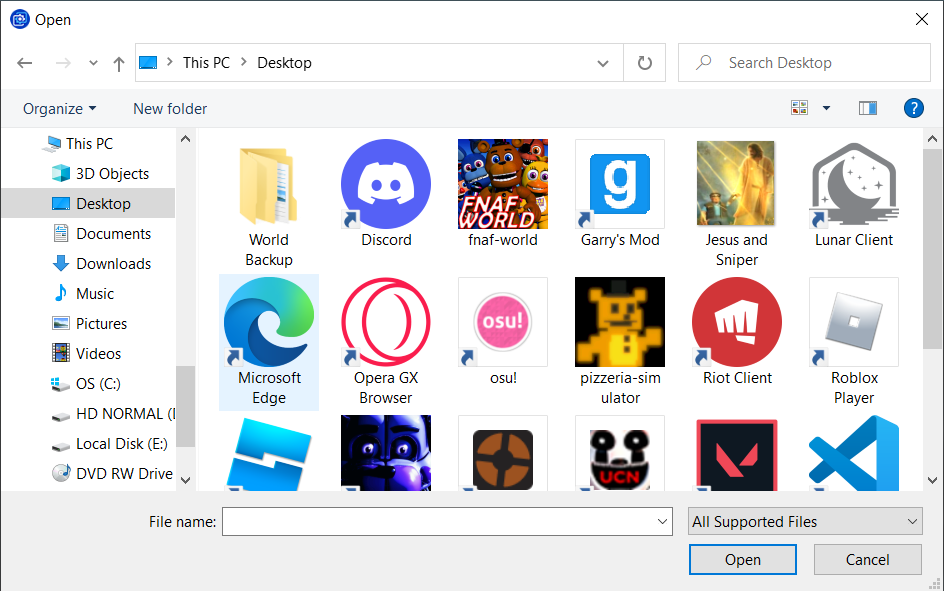
Task: Expand the address bar history dropdown
Action: coord(602,63)
